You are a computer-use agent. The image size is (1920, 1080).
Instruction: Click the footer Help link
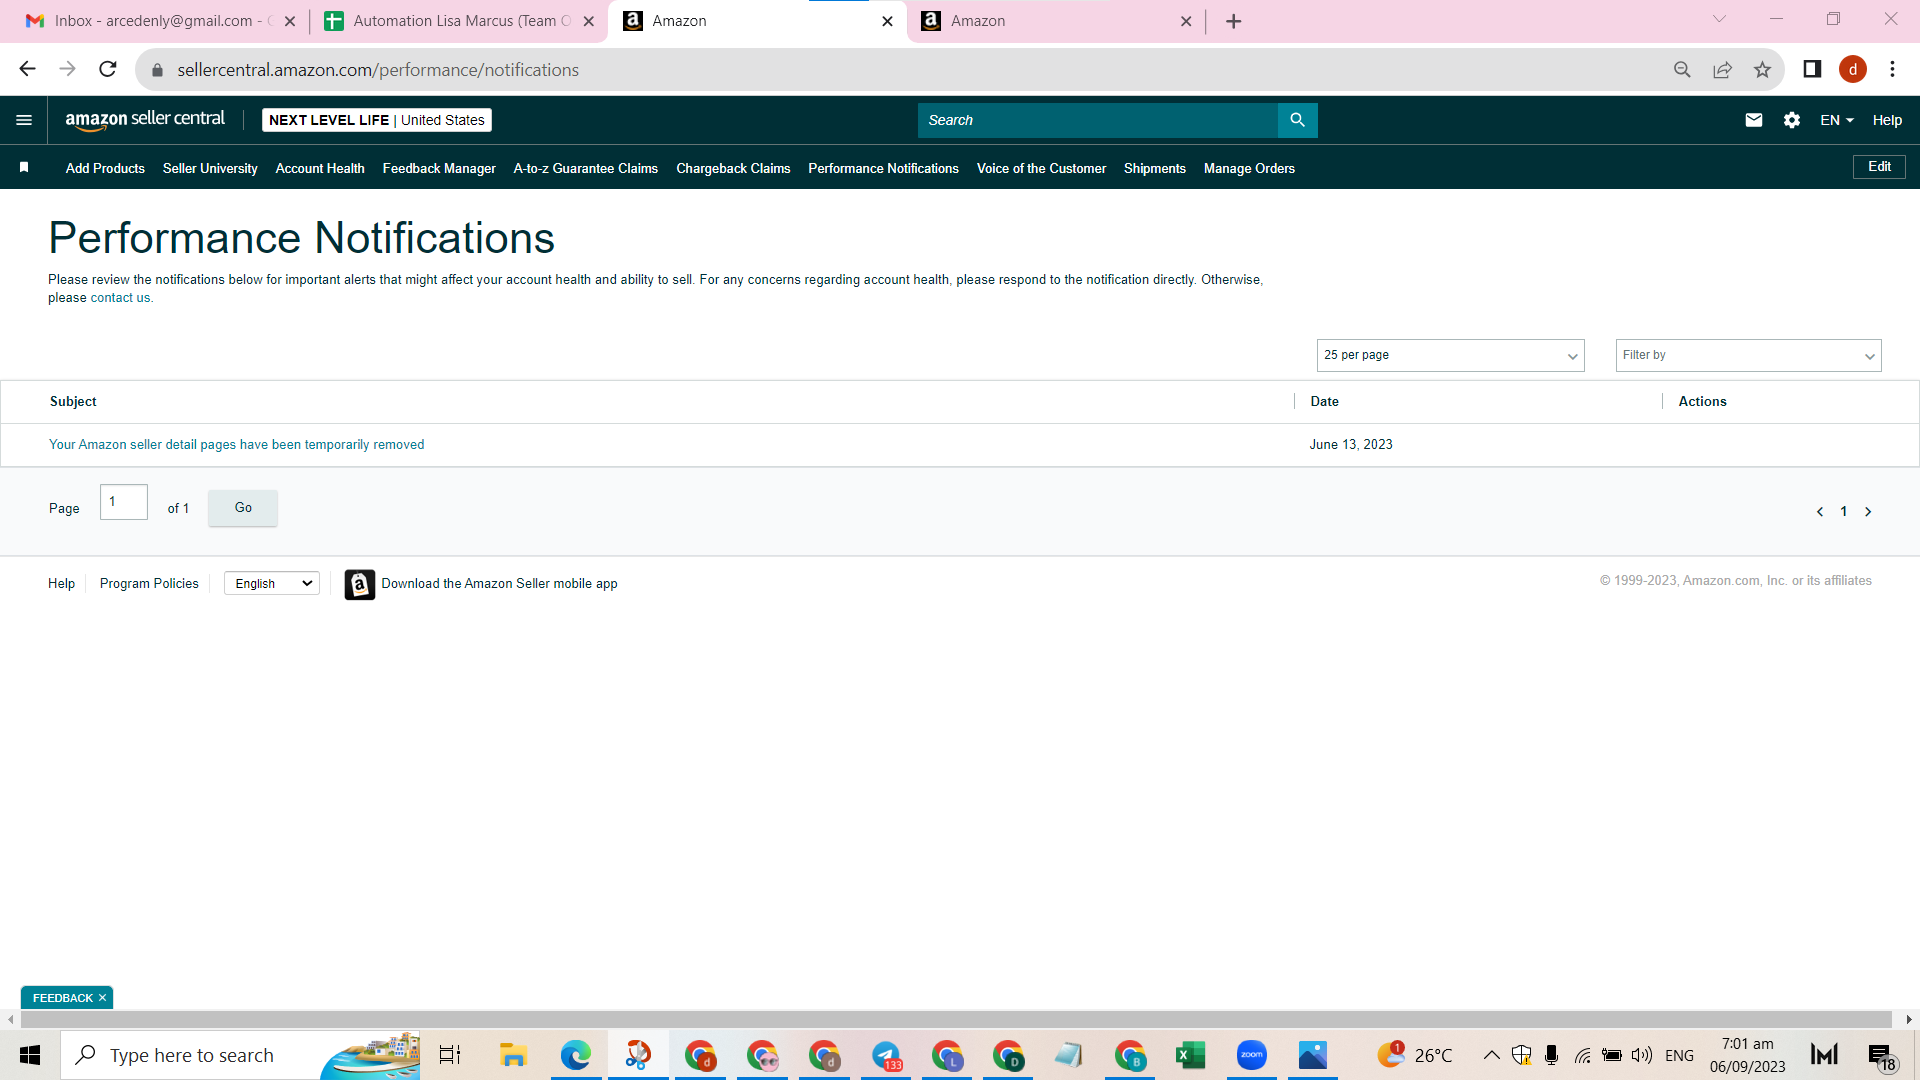click(x=61, y=584)
